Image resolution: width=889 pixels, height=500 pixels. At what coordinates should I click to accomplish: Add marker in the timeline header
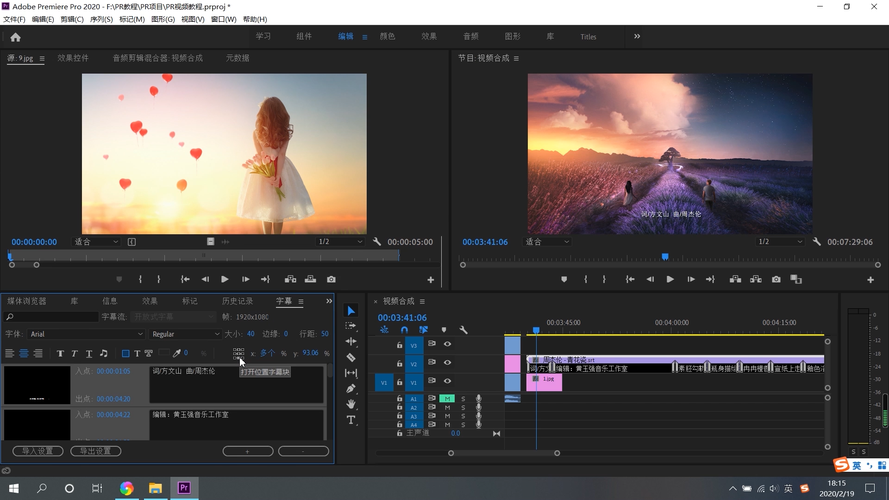click(x=444, y=330)
